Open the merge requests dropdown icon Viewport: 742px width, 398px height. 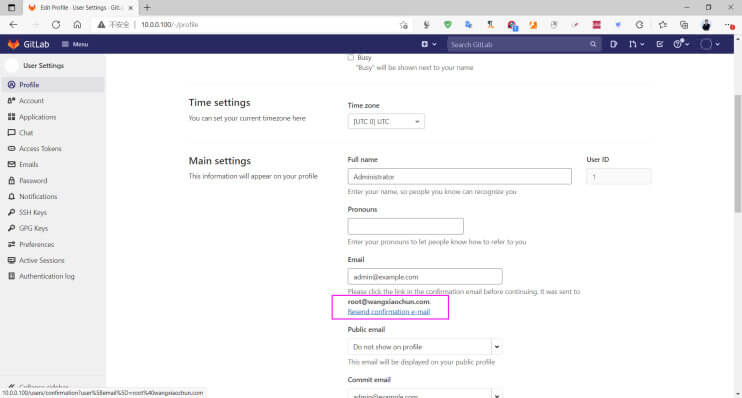pos(636,44)
